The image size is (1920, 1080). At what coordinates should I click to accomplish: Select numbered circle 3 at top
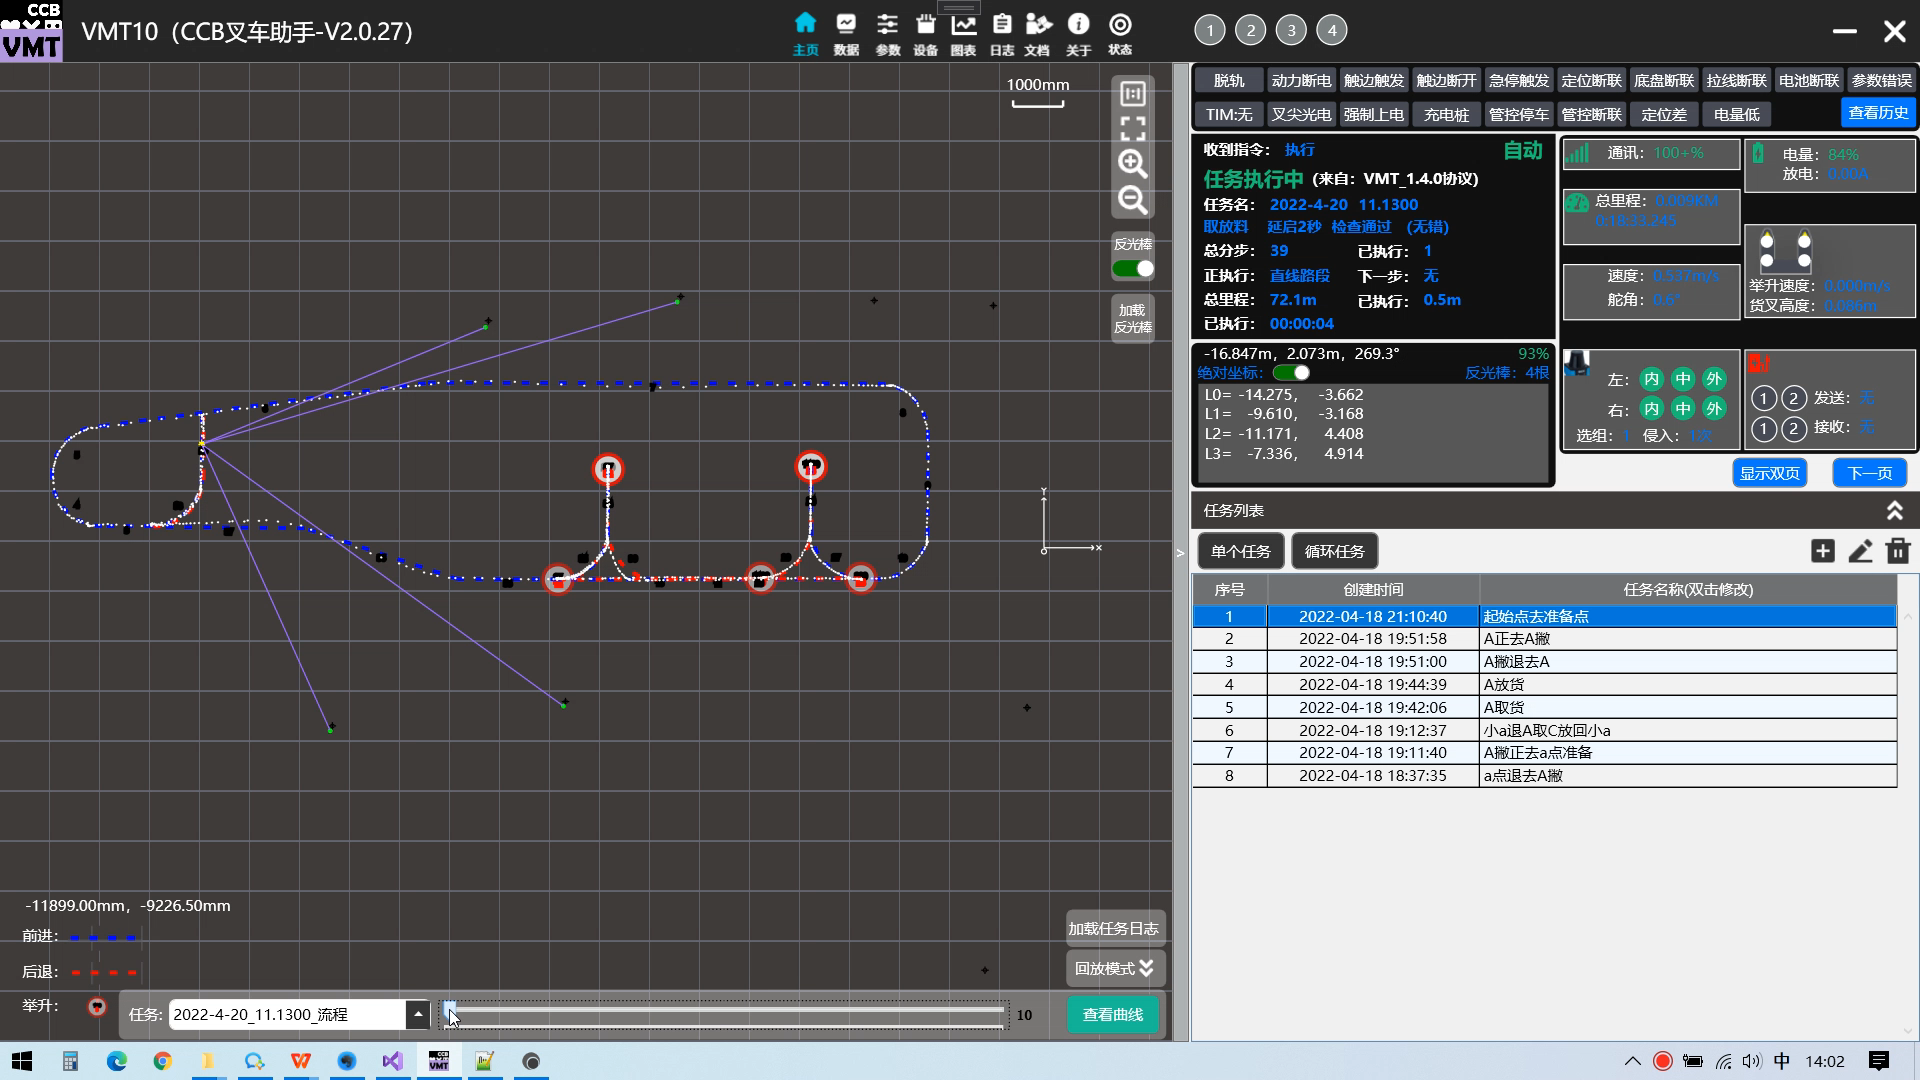tap(1291, 30)
